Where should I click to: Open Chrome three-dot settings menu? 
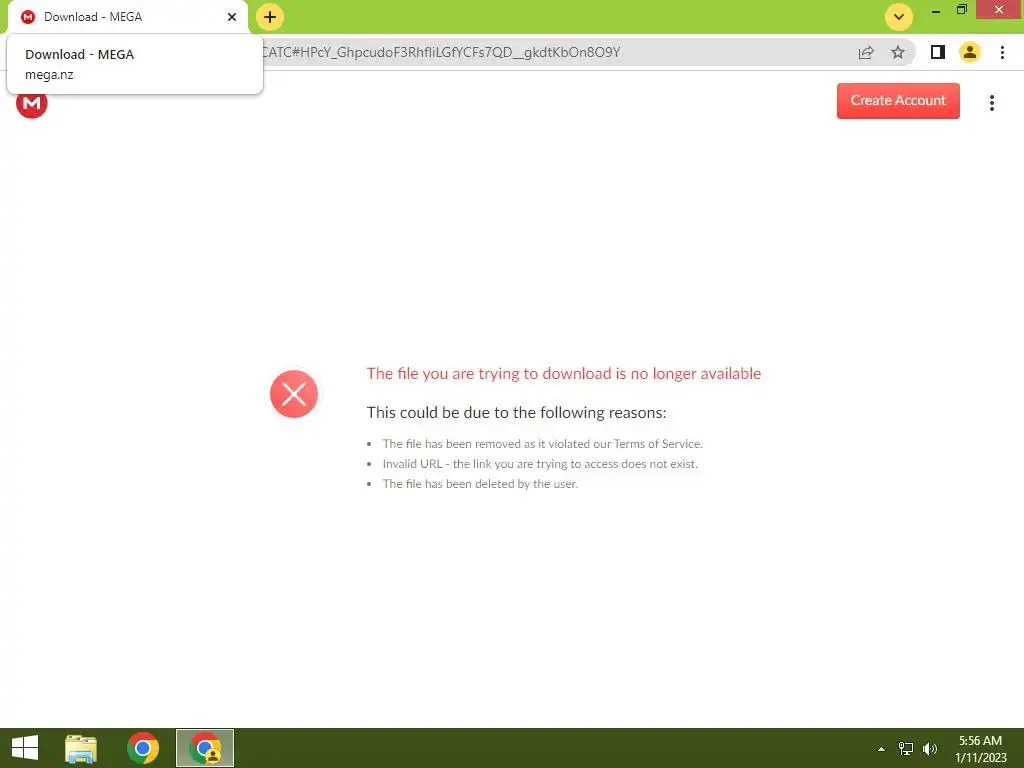click(1002, 52)
